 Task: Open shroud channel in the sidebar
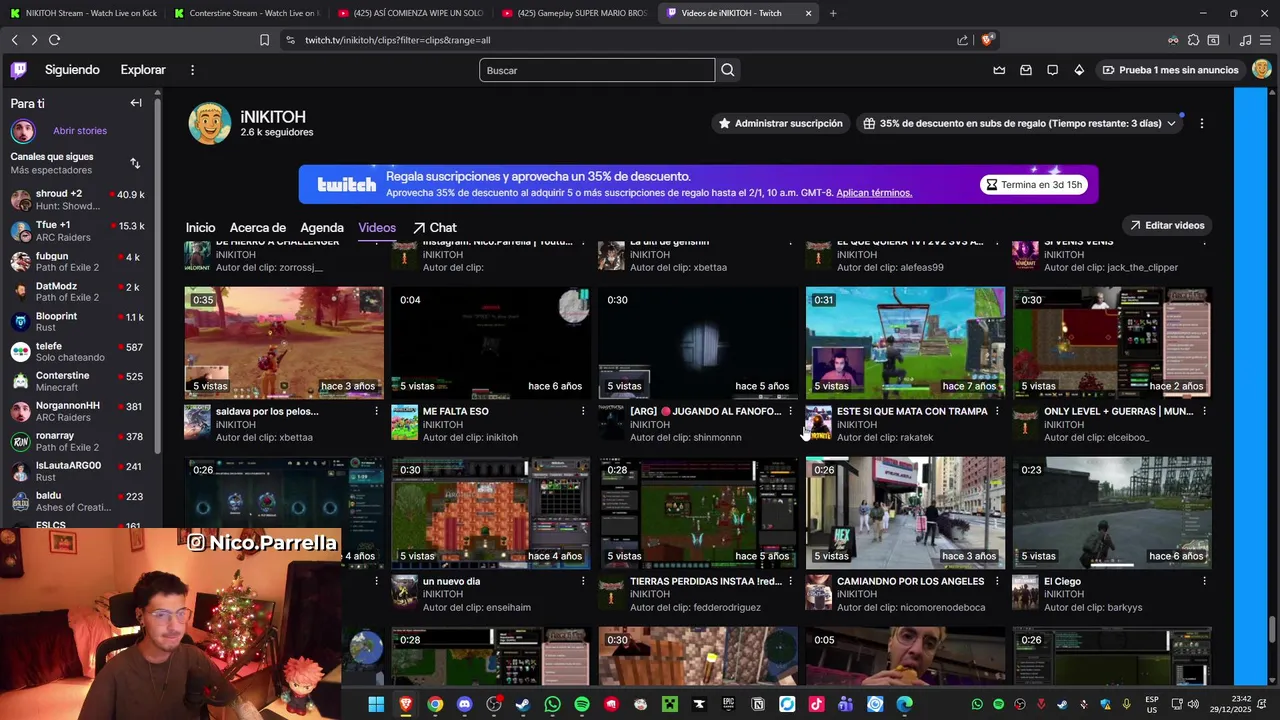pyautogui.click(x=78, y=200)
